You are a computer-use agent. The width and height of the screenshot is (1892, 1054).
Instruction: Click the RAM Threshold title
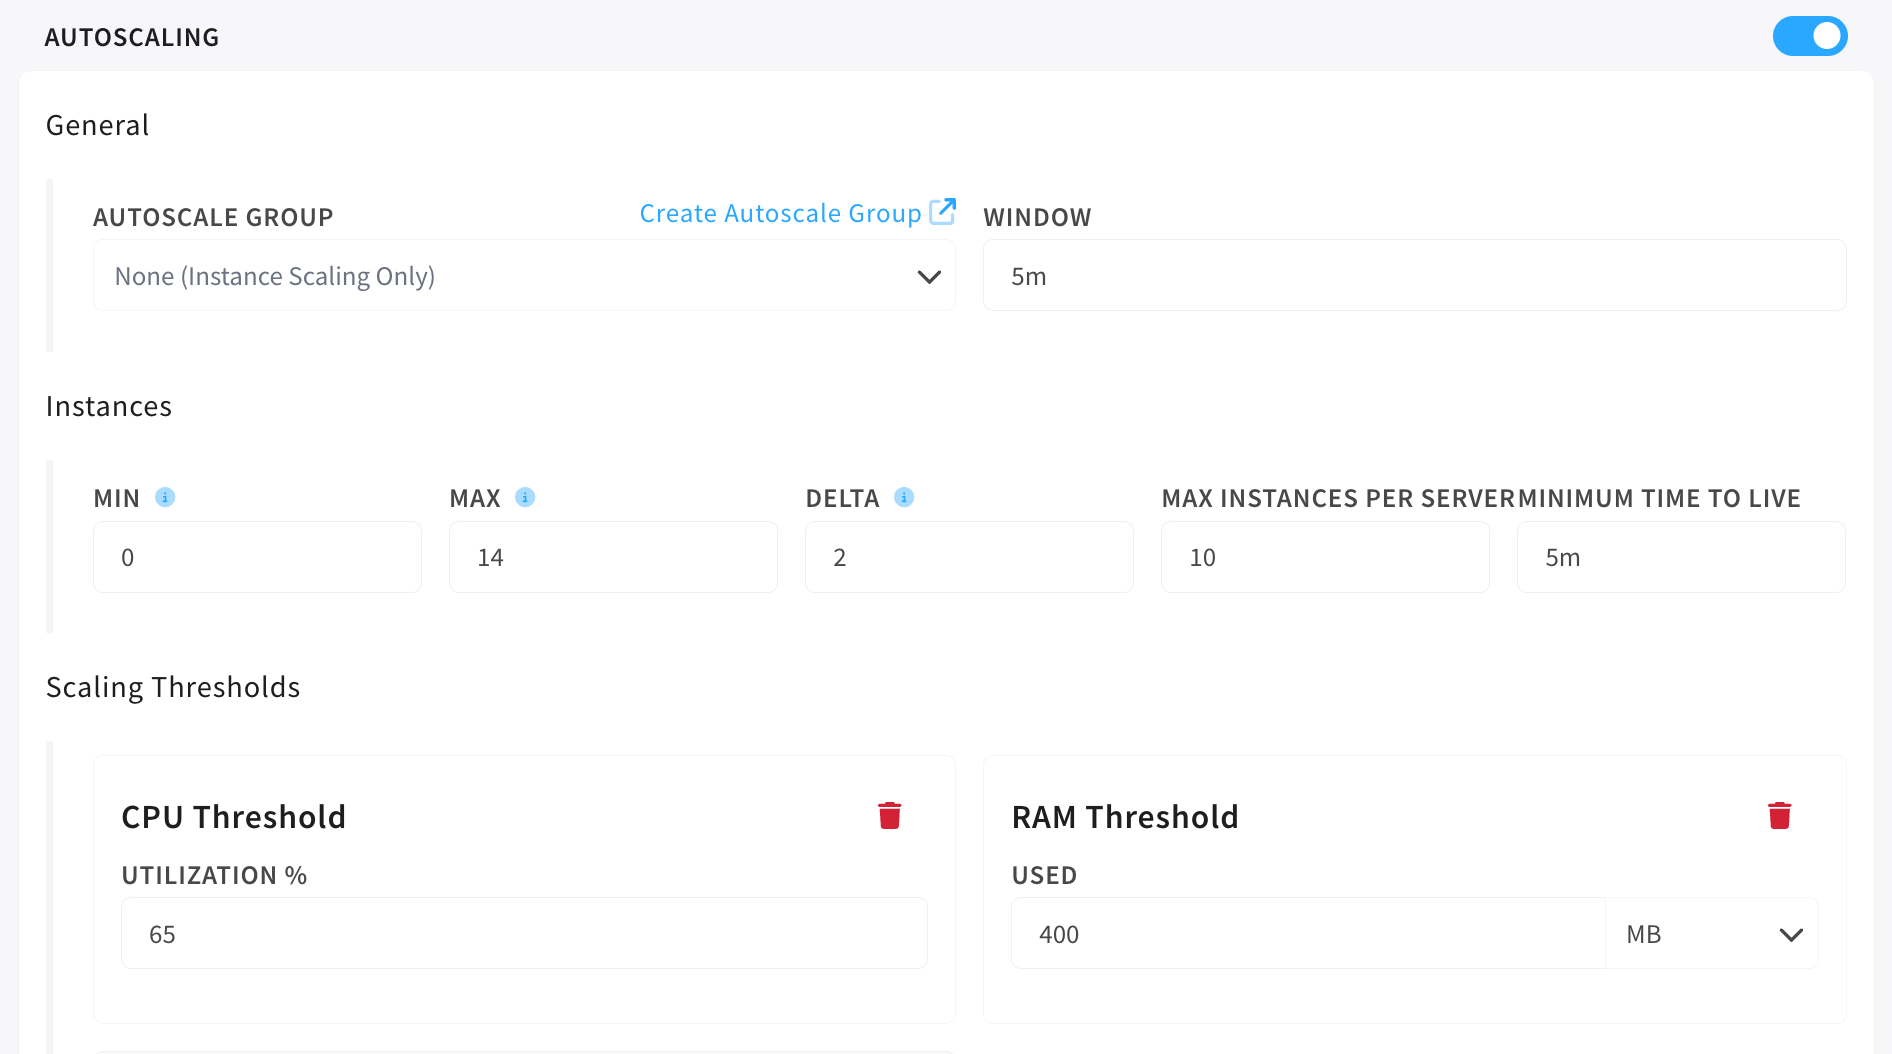[1125, 817]
